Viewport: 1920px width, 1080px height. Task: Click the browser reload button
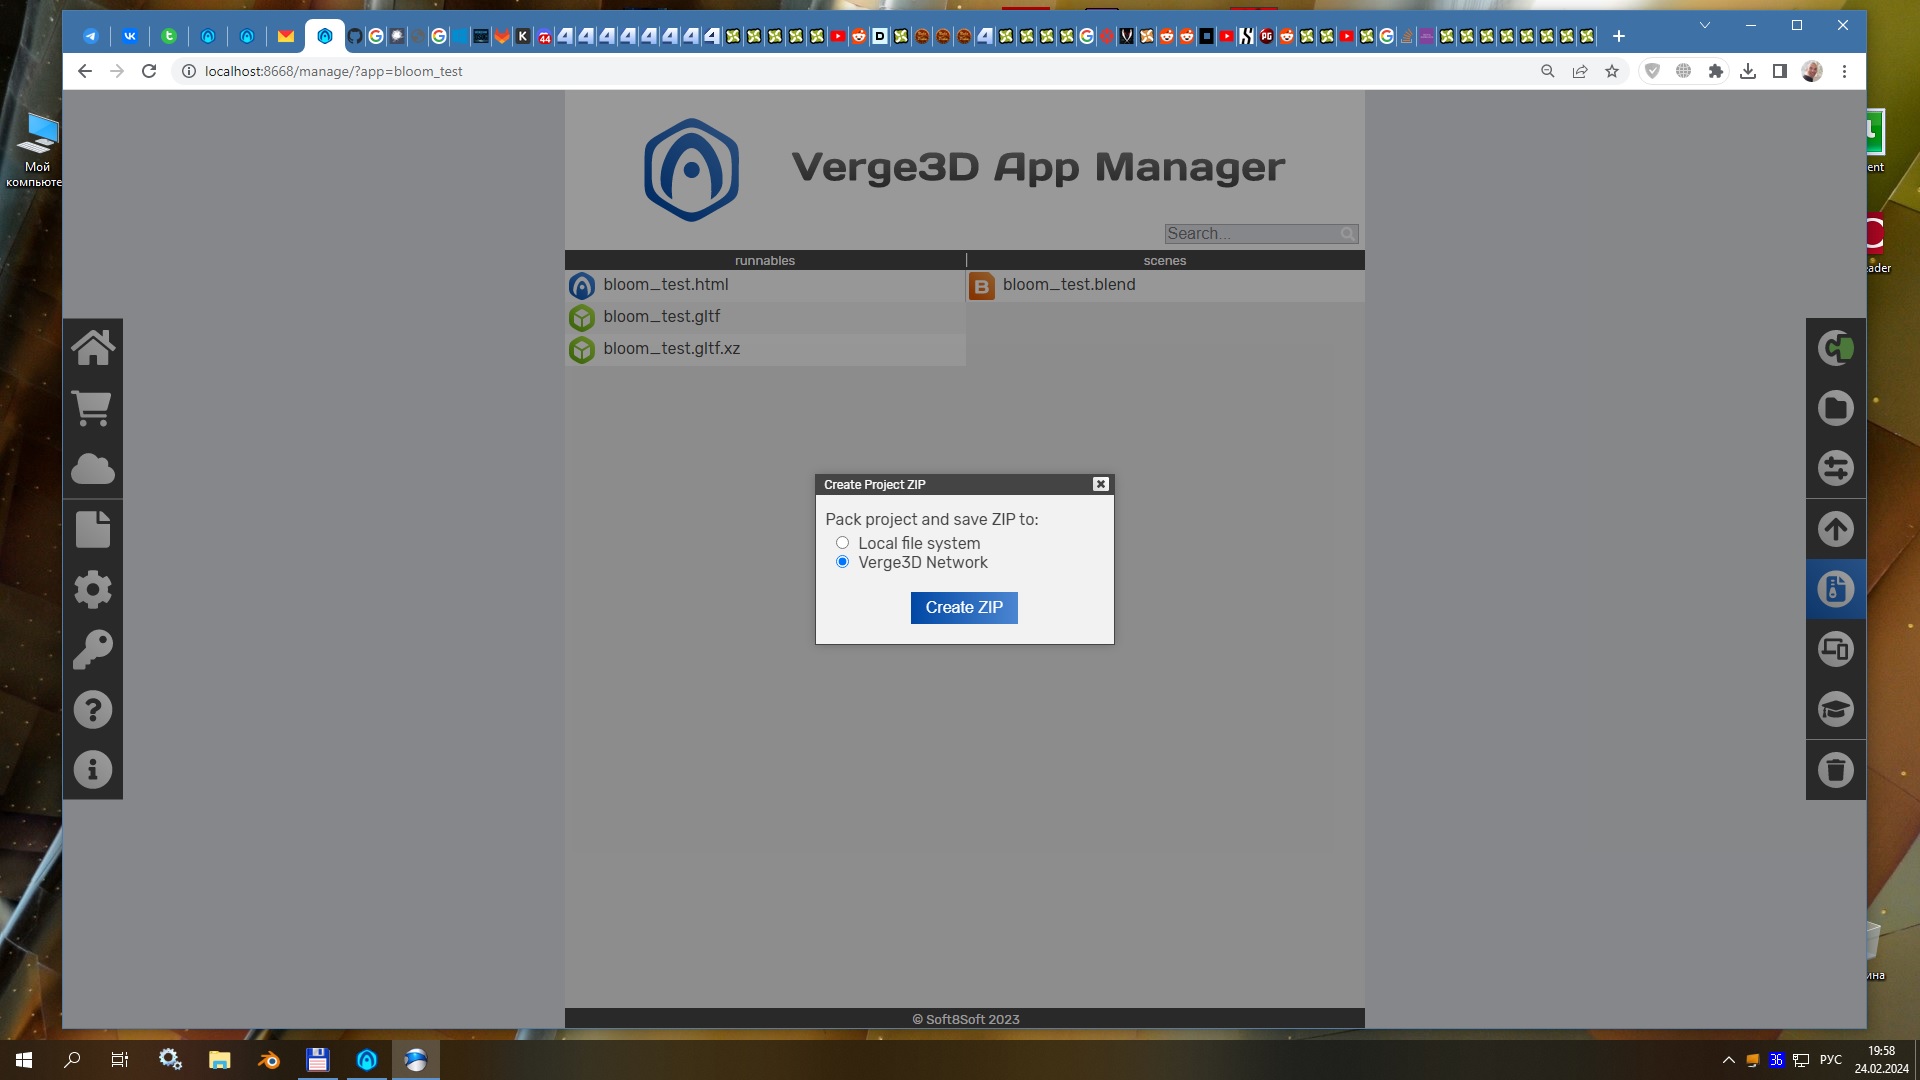pos(149,71)
